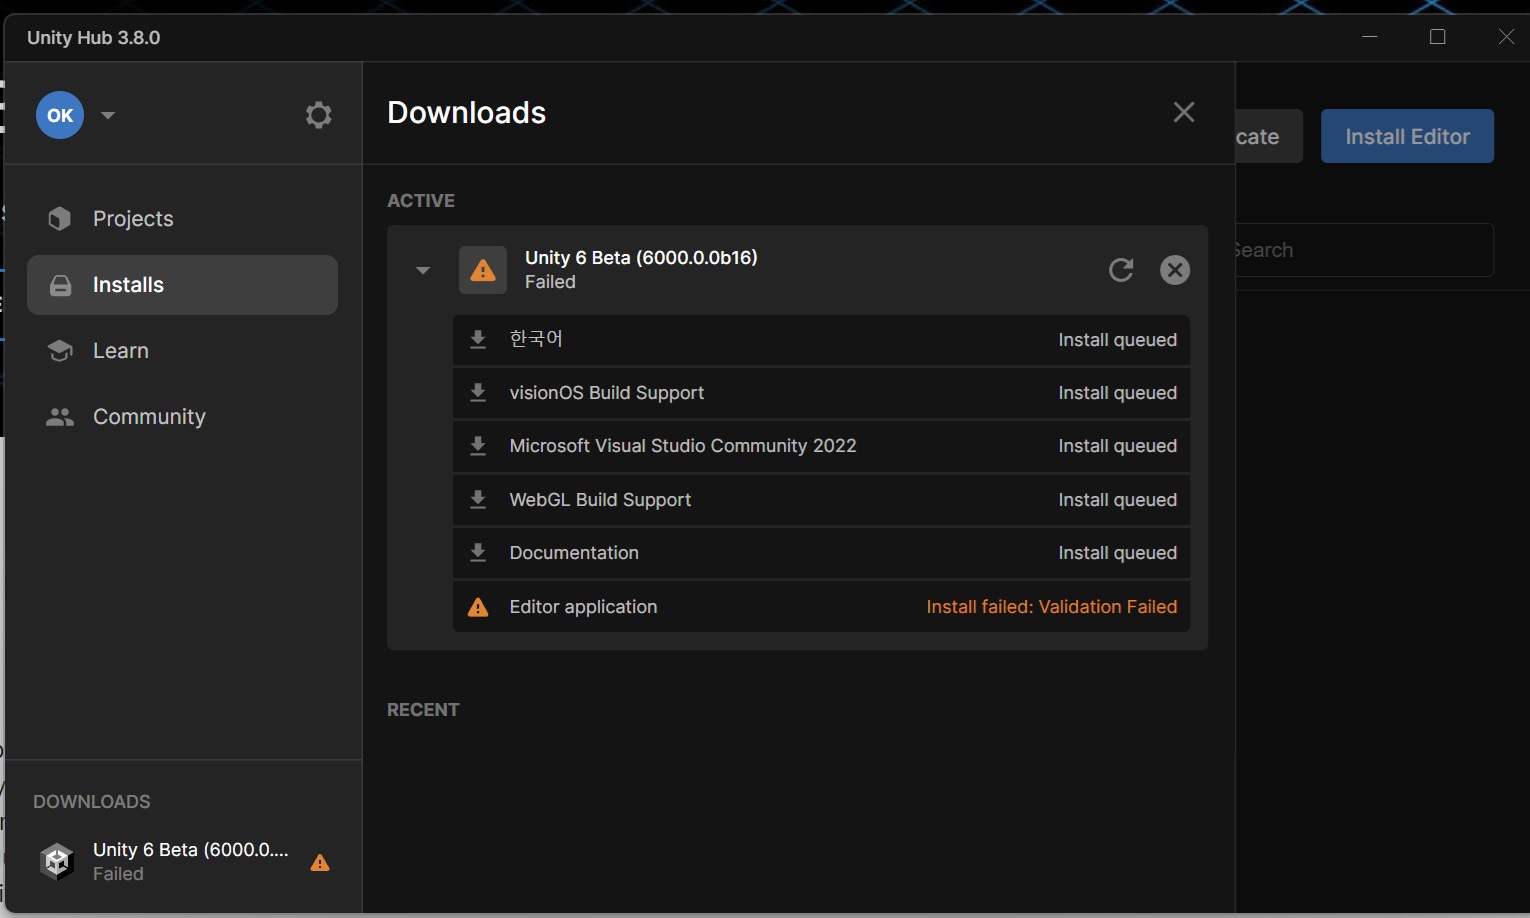Click Install queued status for WebGL Build Support
Viewport: 1530px width, 918px height.
[x=1117, y=500]
